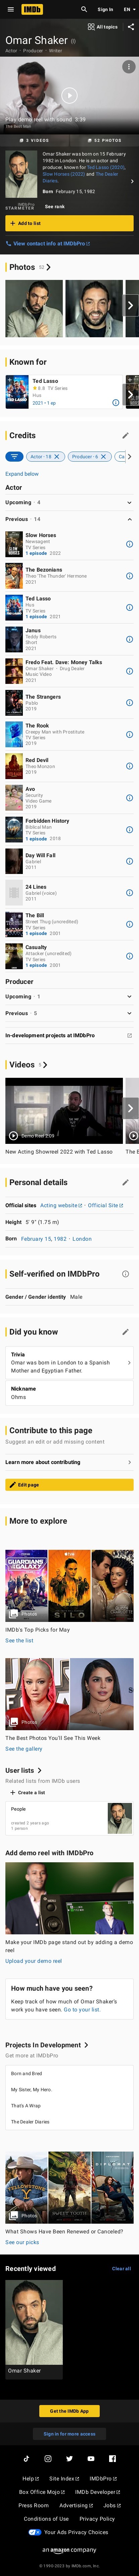Screen dimensions: 139x2576
Task: Share this page via share icon
Action: click(130, 27)
